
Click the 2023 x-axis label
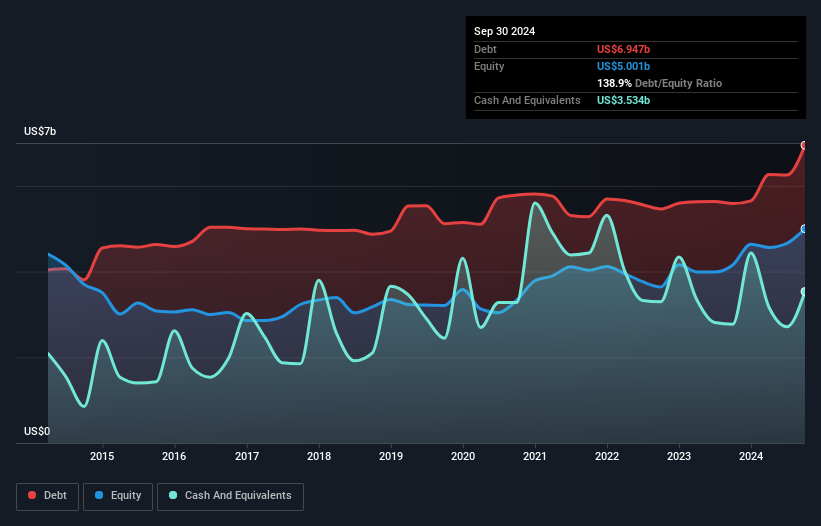tap(679, 456)
